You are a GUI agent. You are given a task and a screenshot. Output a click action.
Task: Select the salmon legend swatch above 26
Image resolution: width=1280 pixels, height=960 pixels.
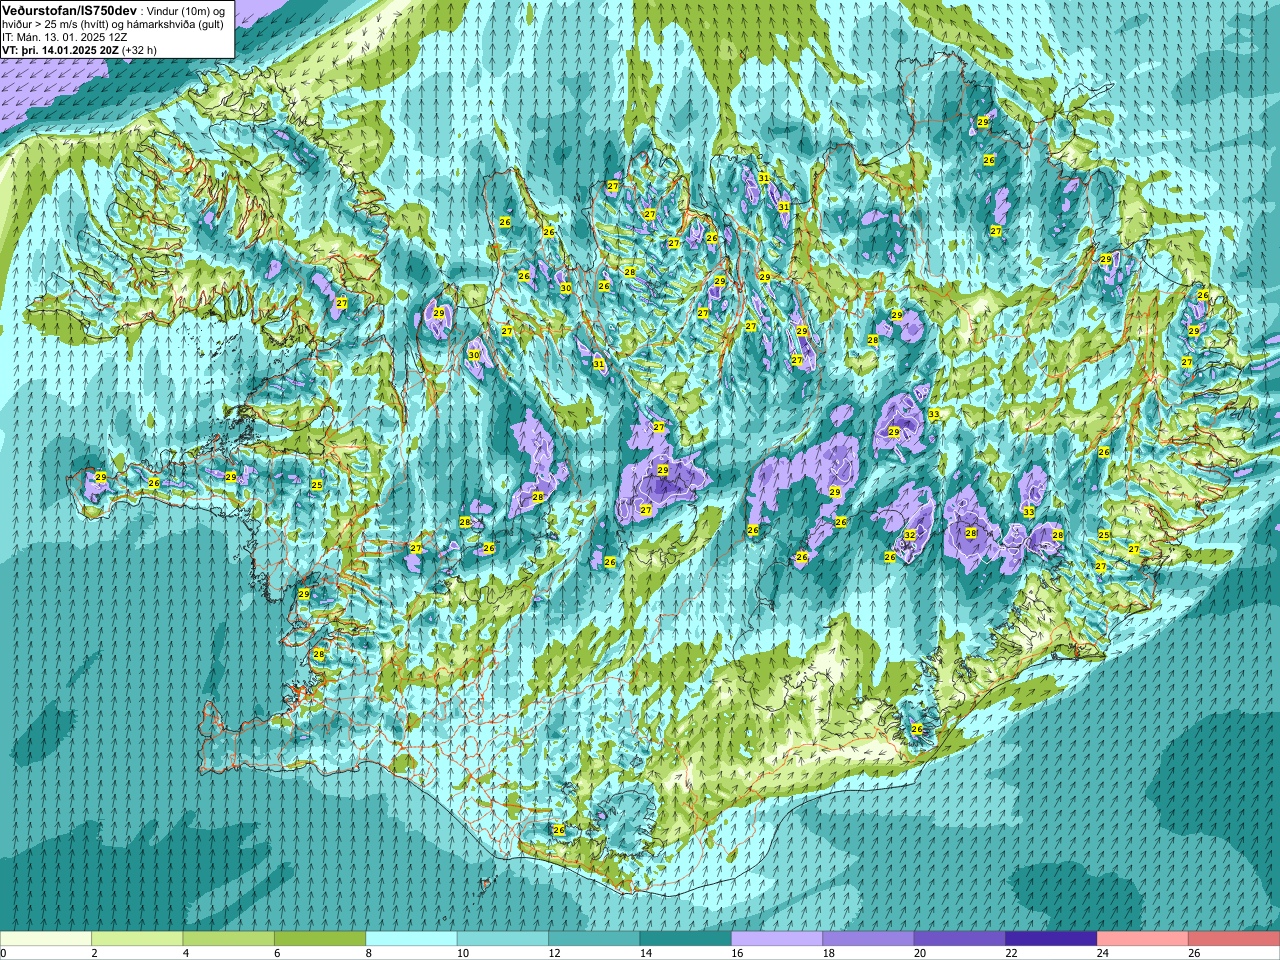[1234, 939]
